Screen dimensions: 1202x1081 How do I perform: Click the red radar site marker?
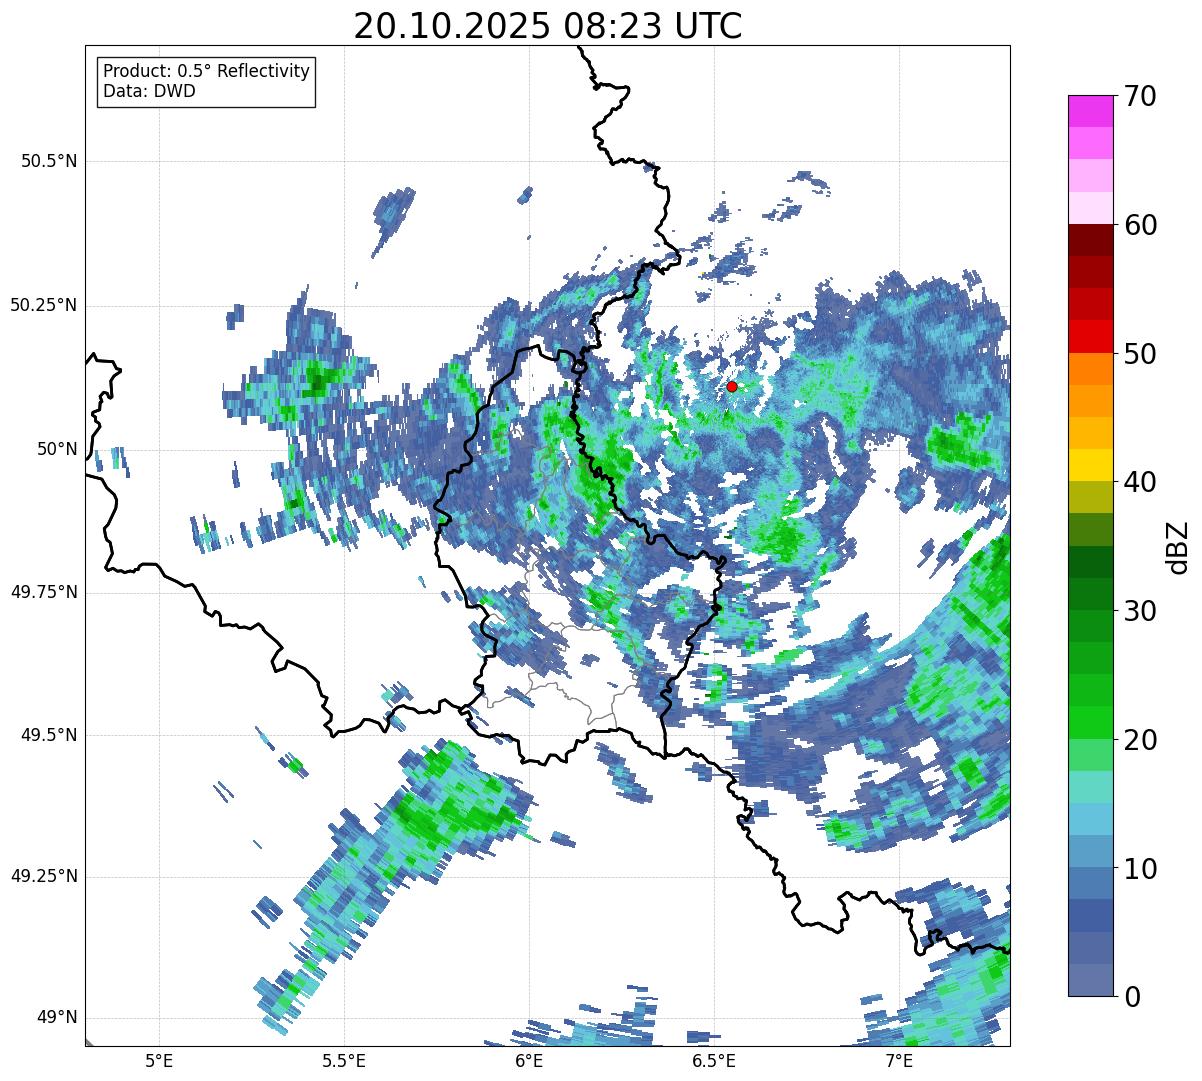[x=732, y=386]
